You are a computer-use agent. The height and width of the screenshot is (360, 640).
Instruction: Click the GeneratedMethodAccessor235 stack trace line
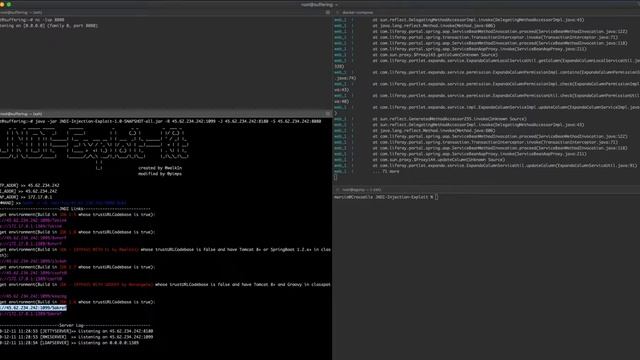449,119
